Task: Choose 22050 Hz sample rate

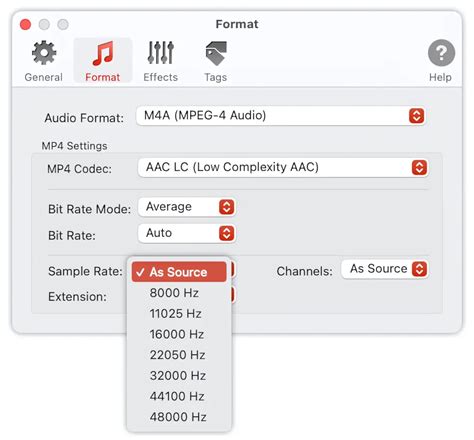Action: tap(179, 355)
